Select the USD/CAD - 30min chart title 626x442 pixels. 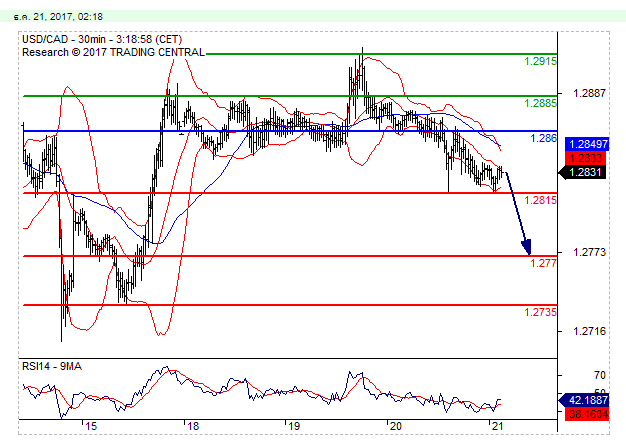point(102,39)
